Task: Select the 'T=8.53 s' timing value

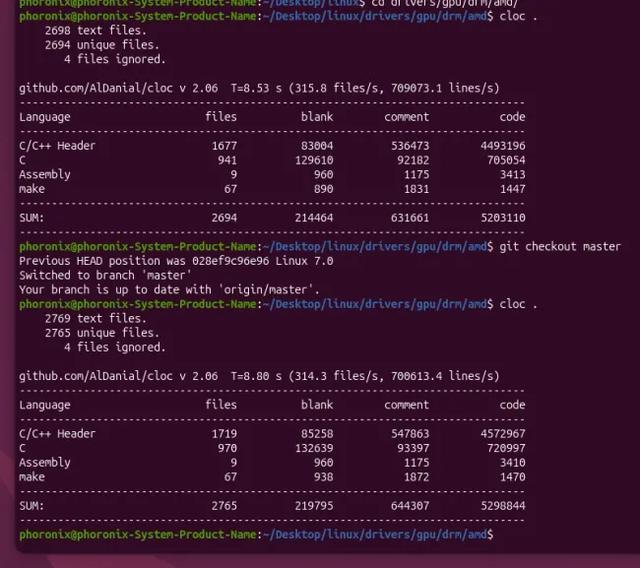Action: [256, 88]
